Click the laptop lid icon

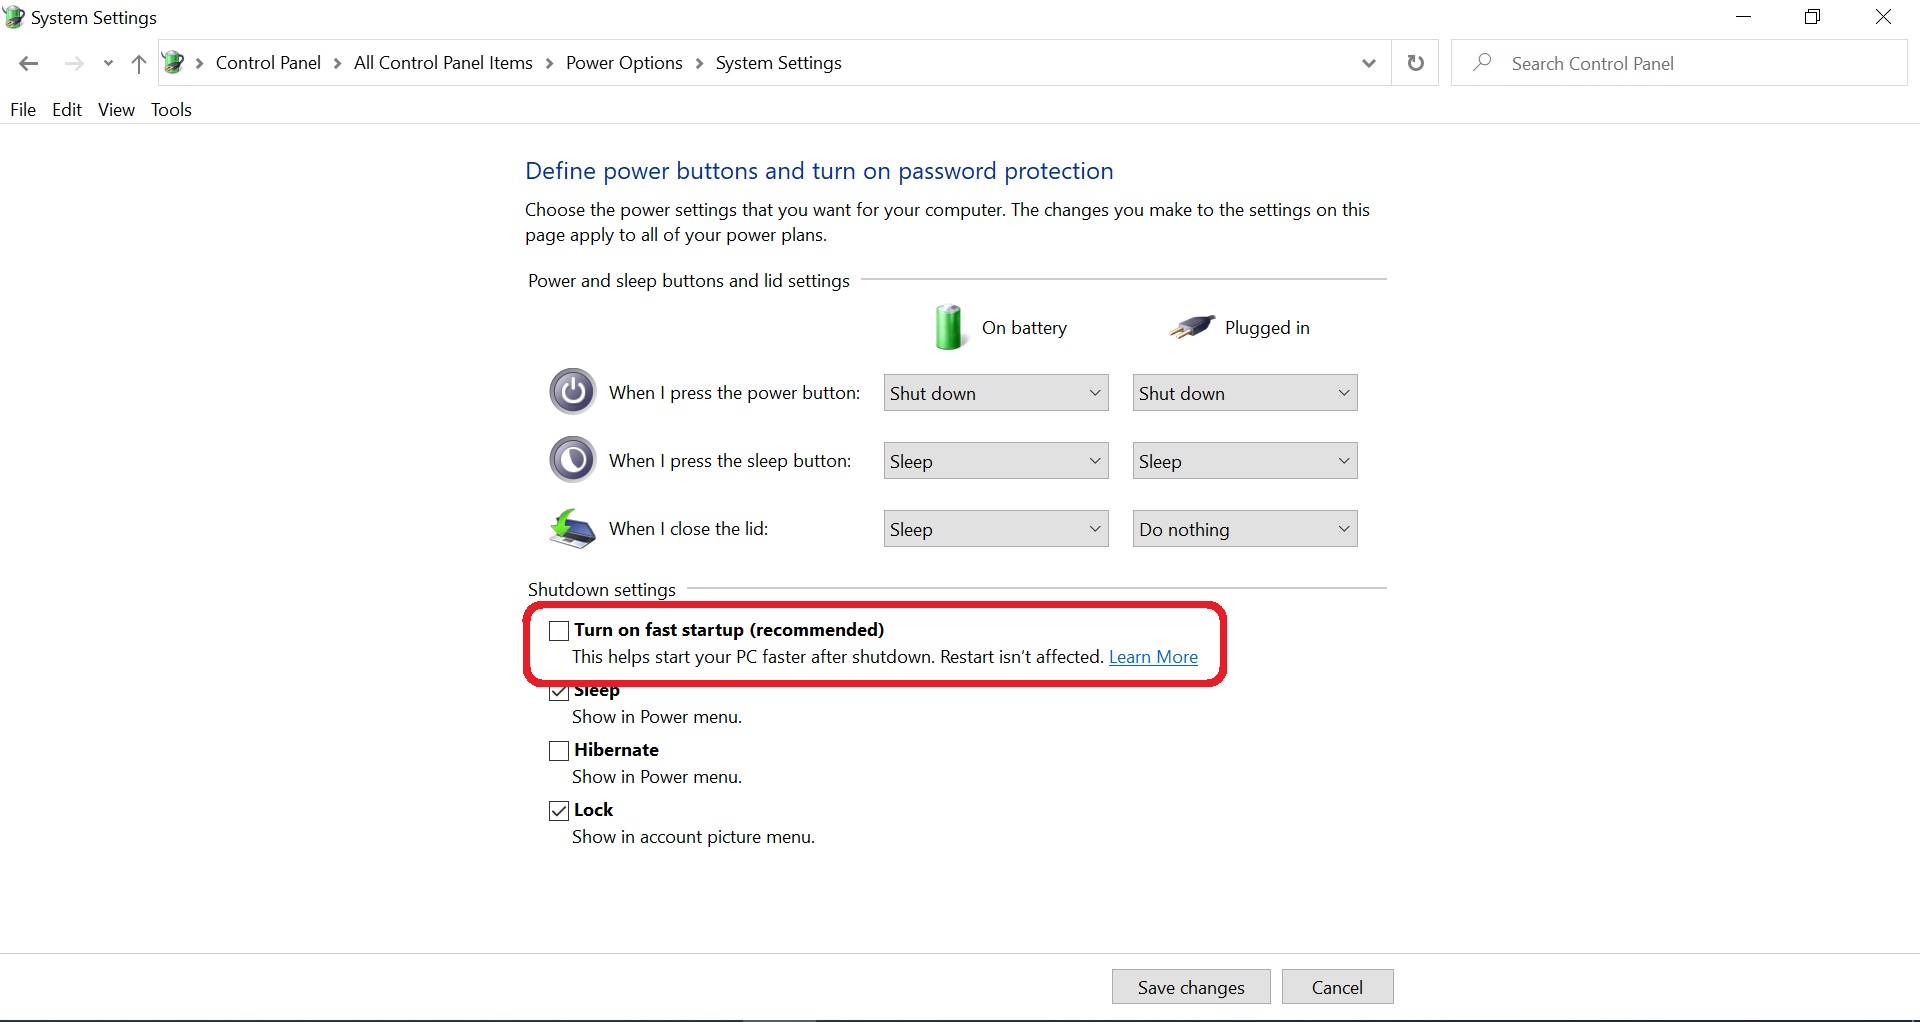tap(572, 528)
